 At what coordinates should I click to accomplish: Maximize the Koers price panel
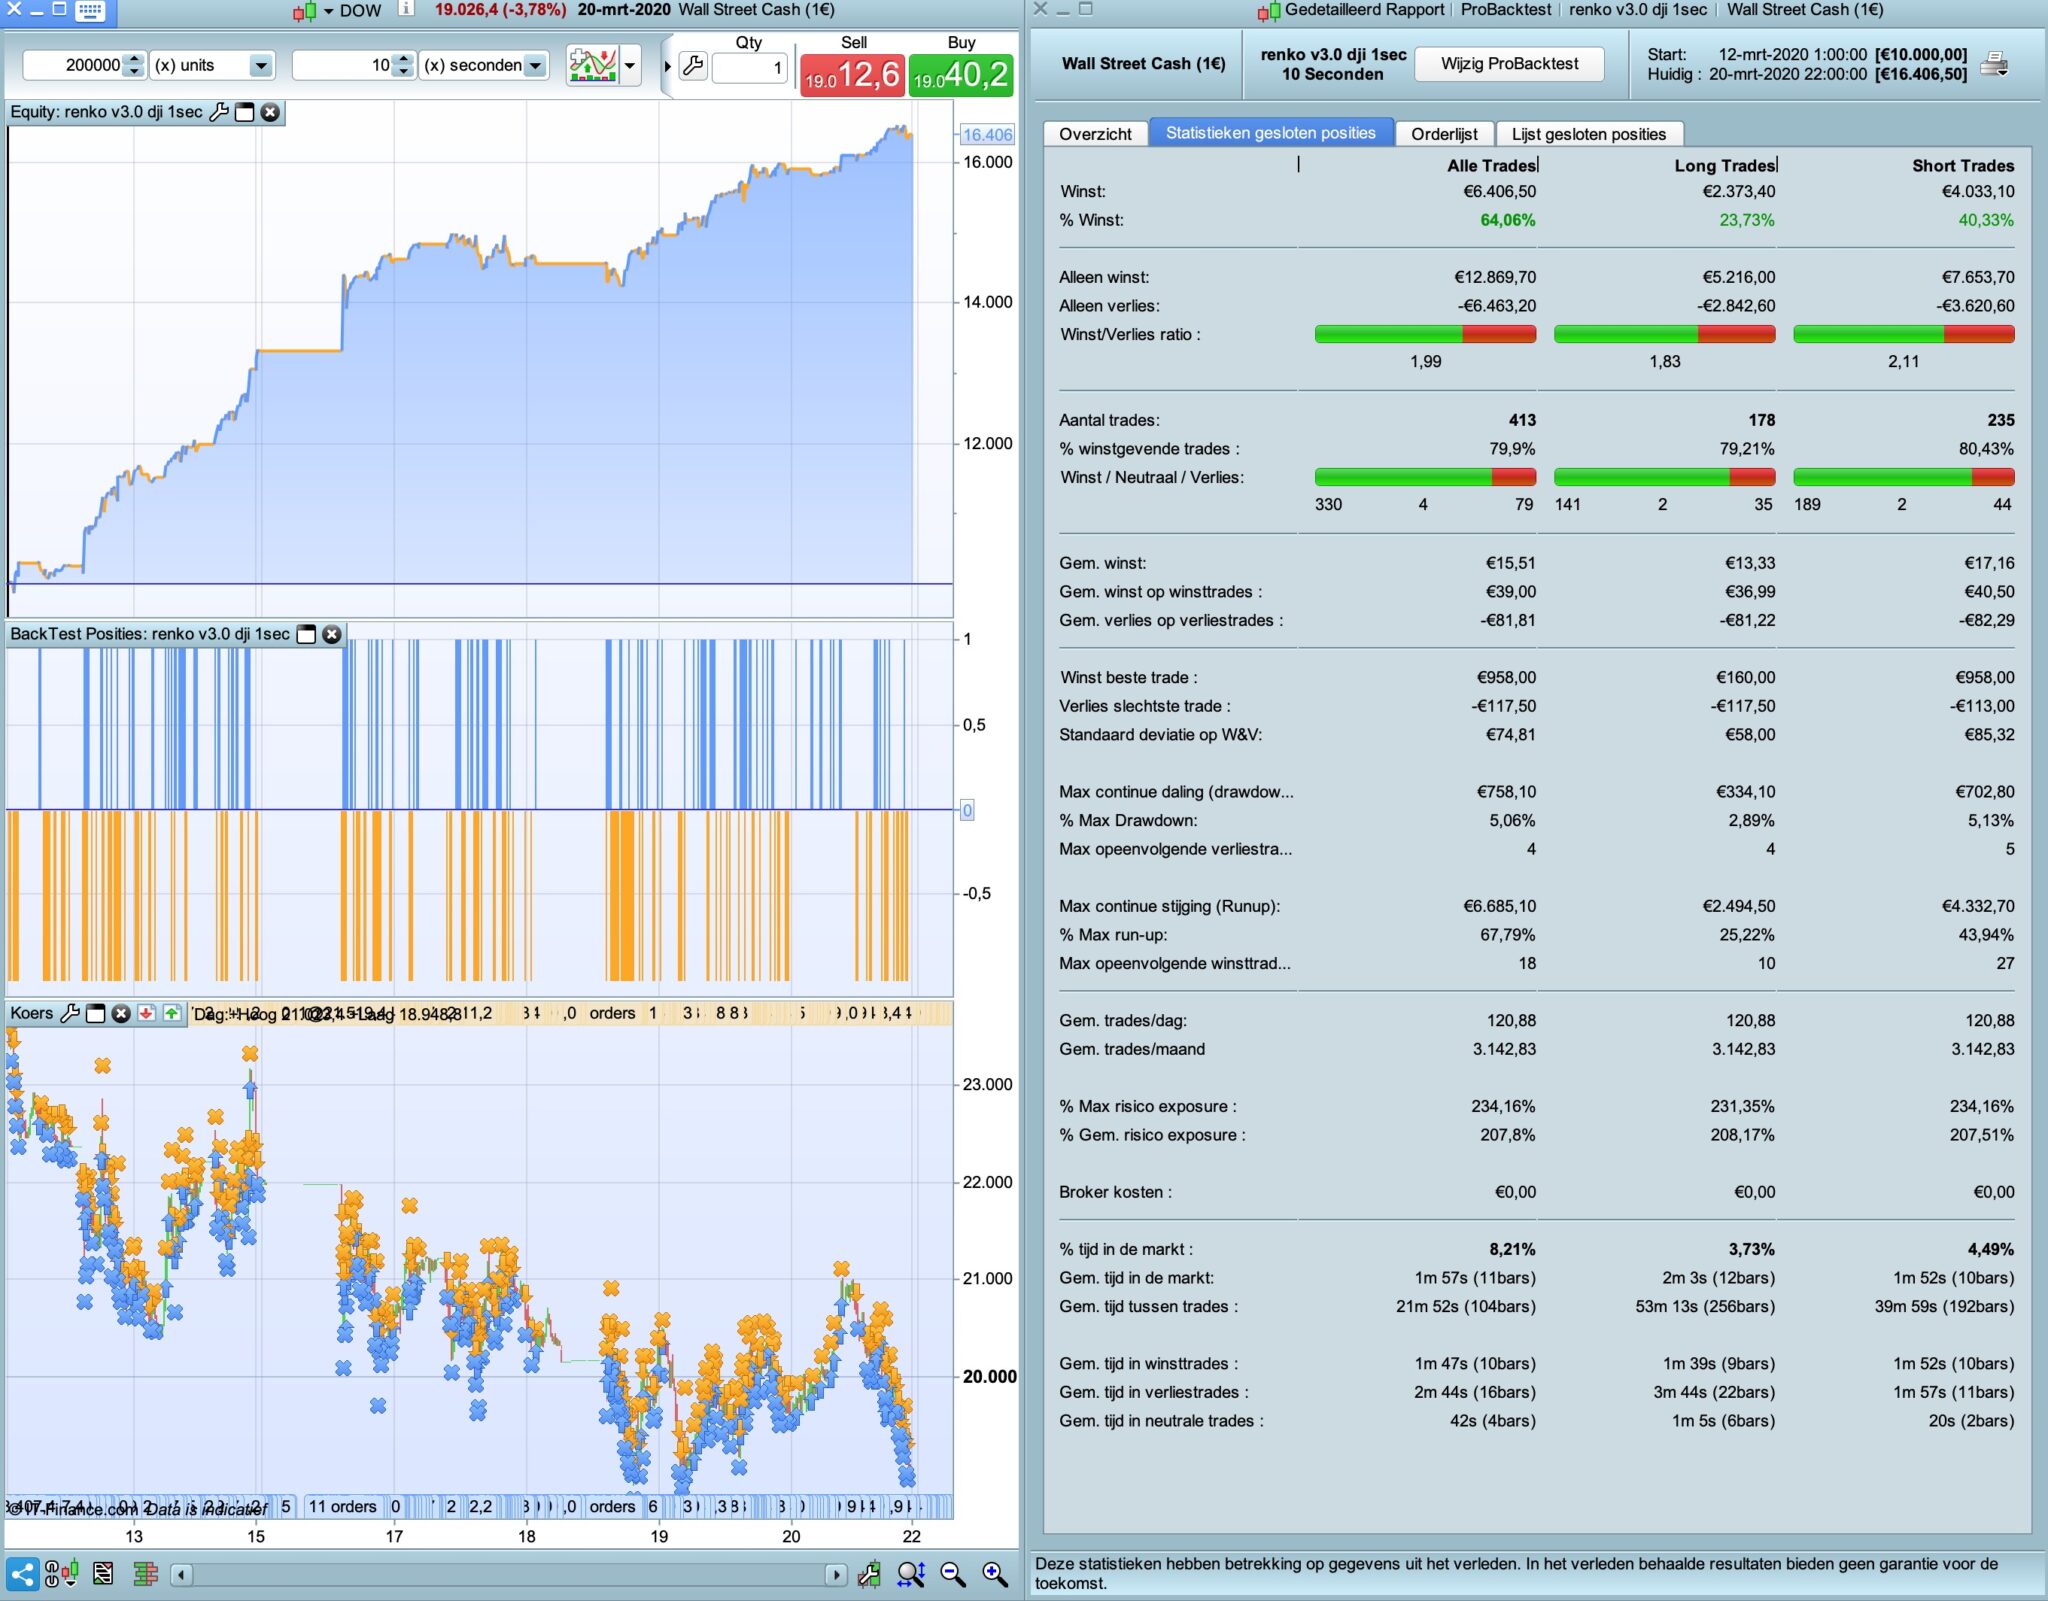(x=96, y=1013)
